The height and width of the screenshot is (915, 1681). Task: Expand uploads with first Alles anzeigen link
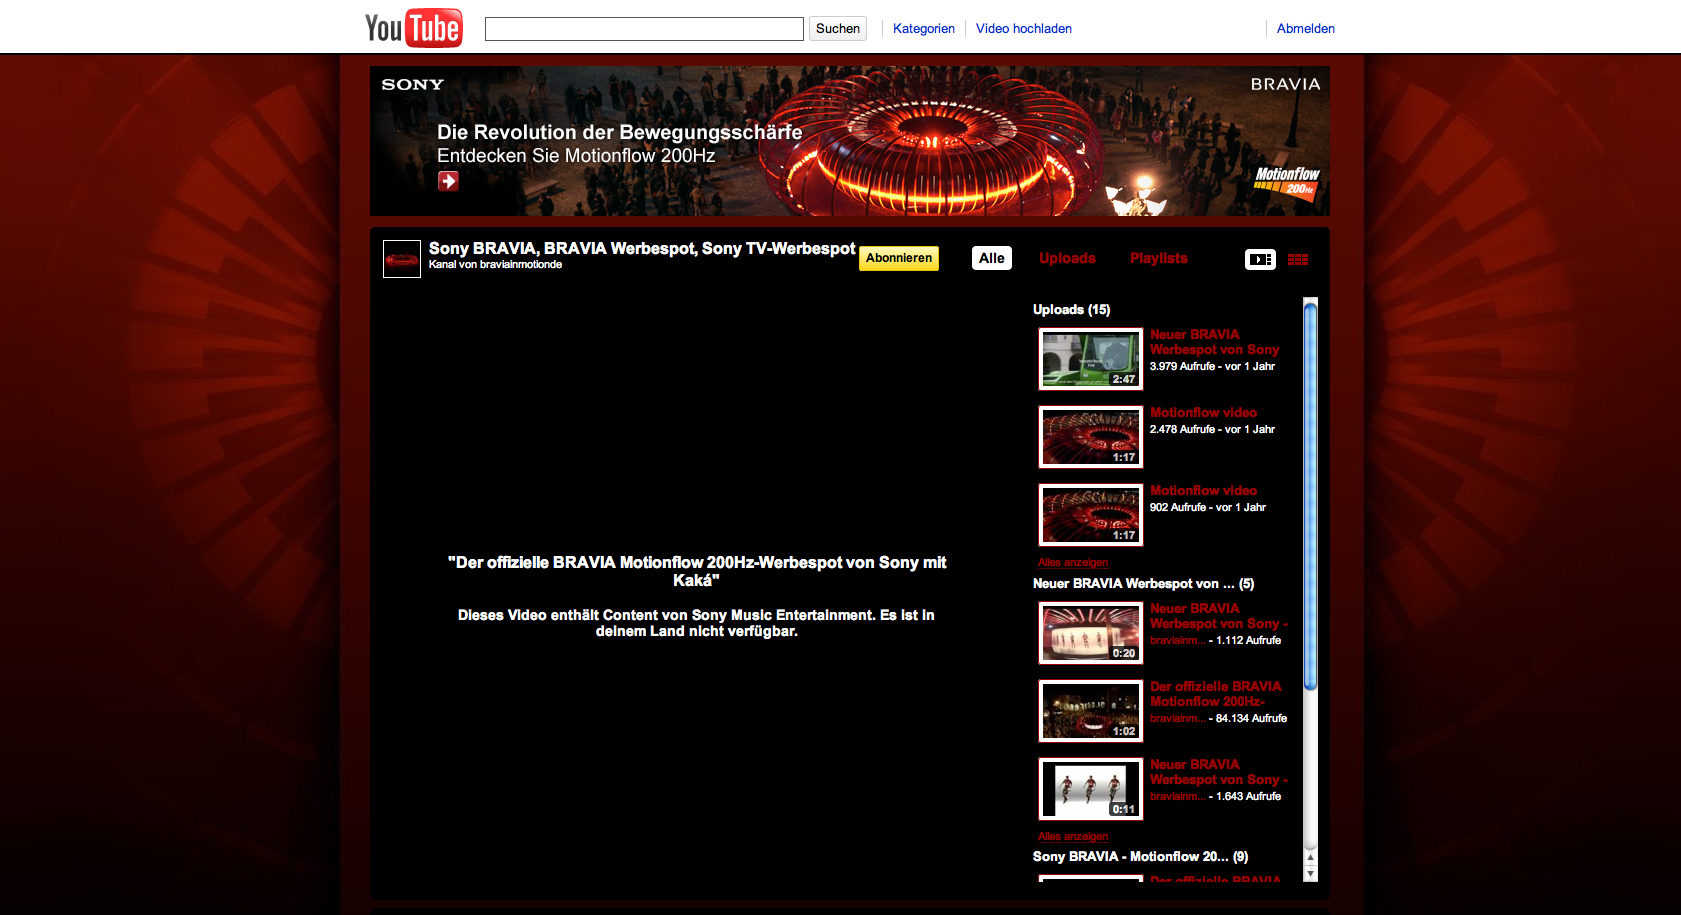tap(1072, 562)
